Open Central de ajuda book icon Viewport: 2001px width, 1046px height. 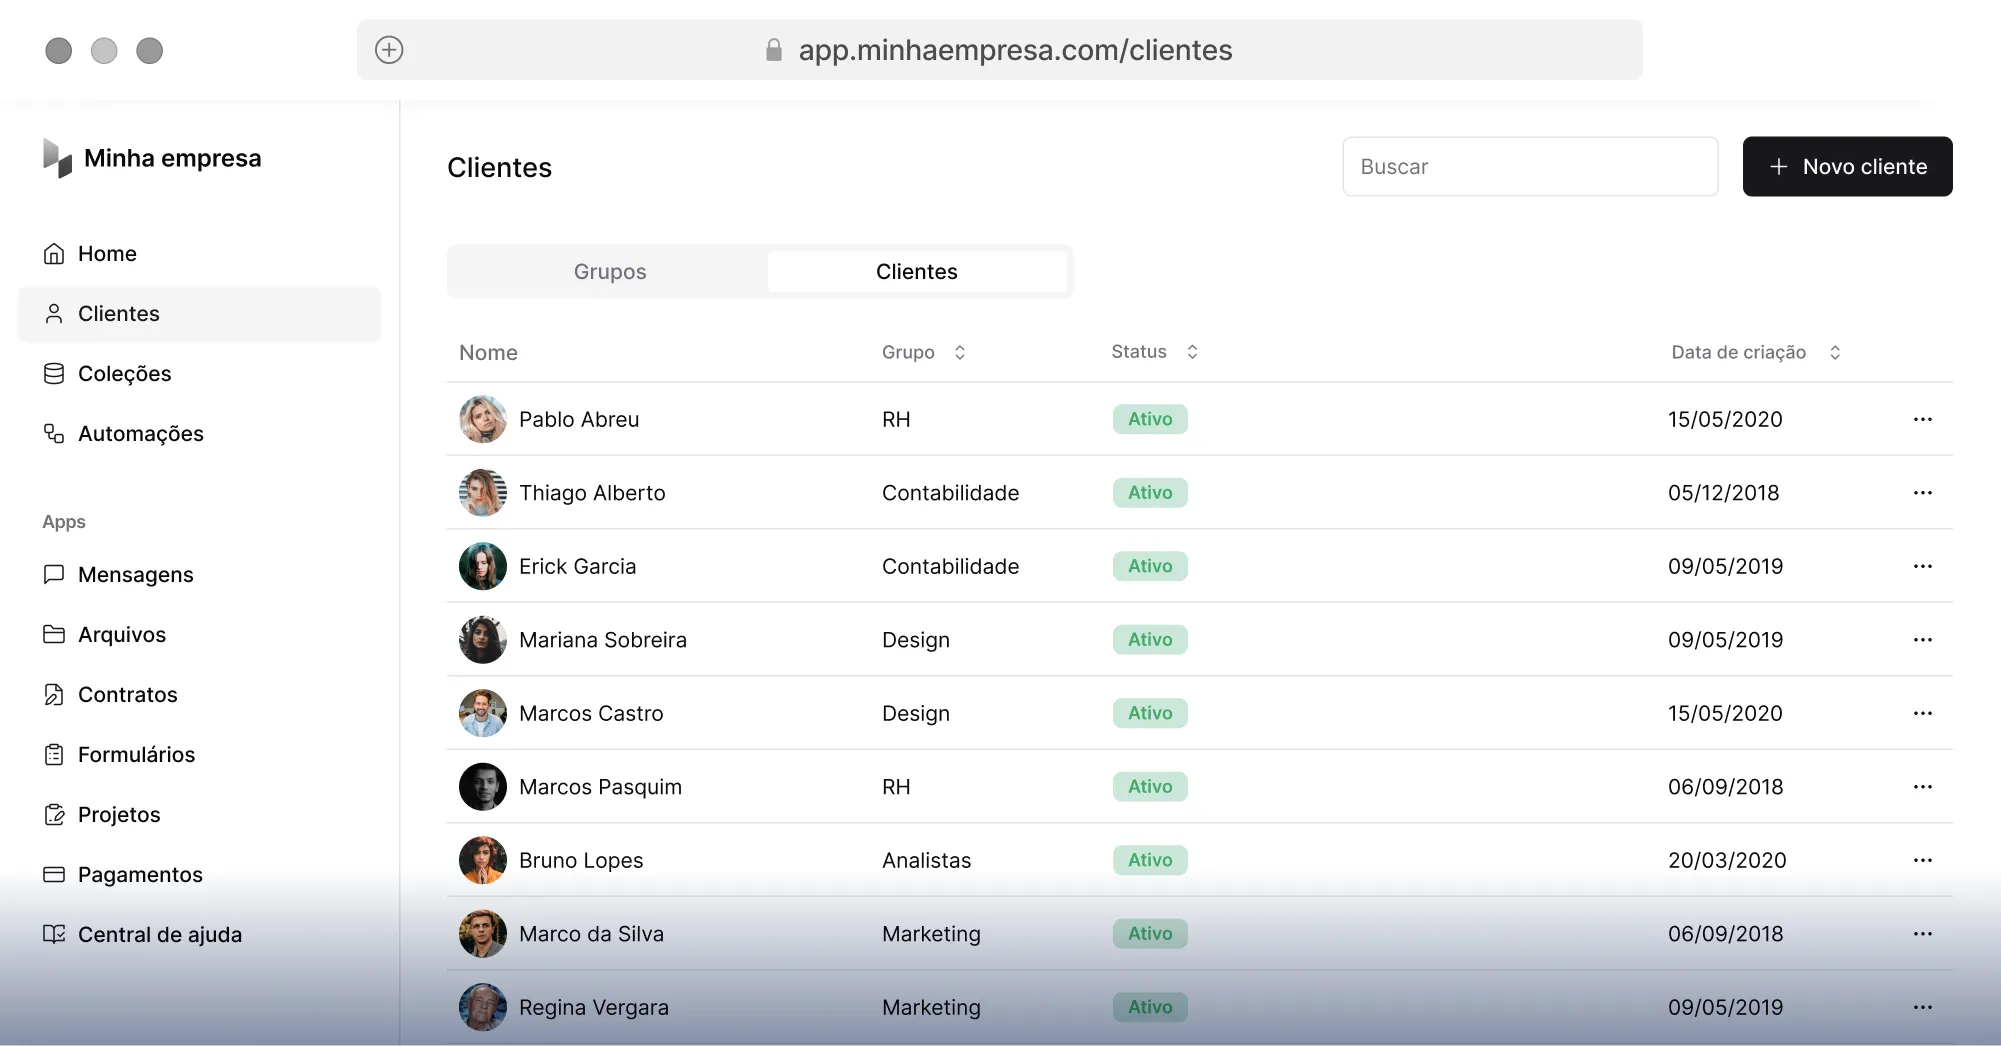[x=54, y=935]
